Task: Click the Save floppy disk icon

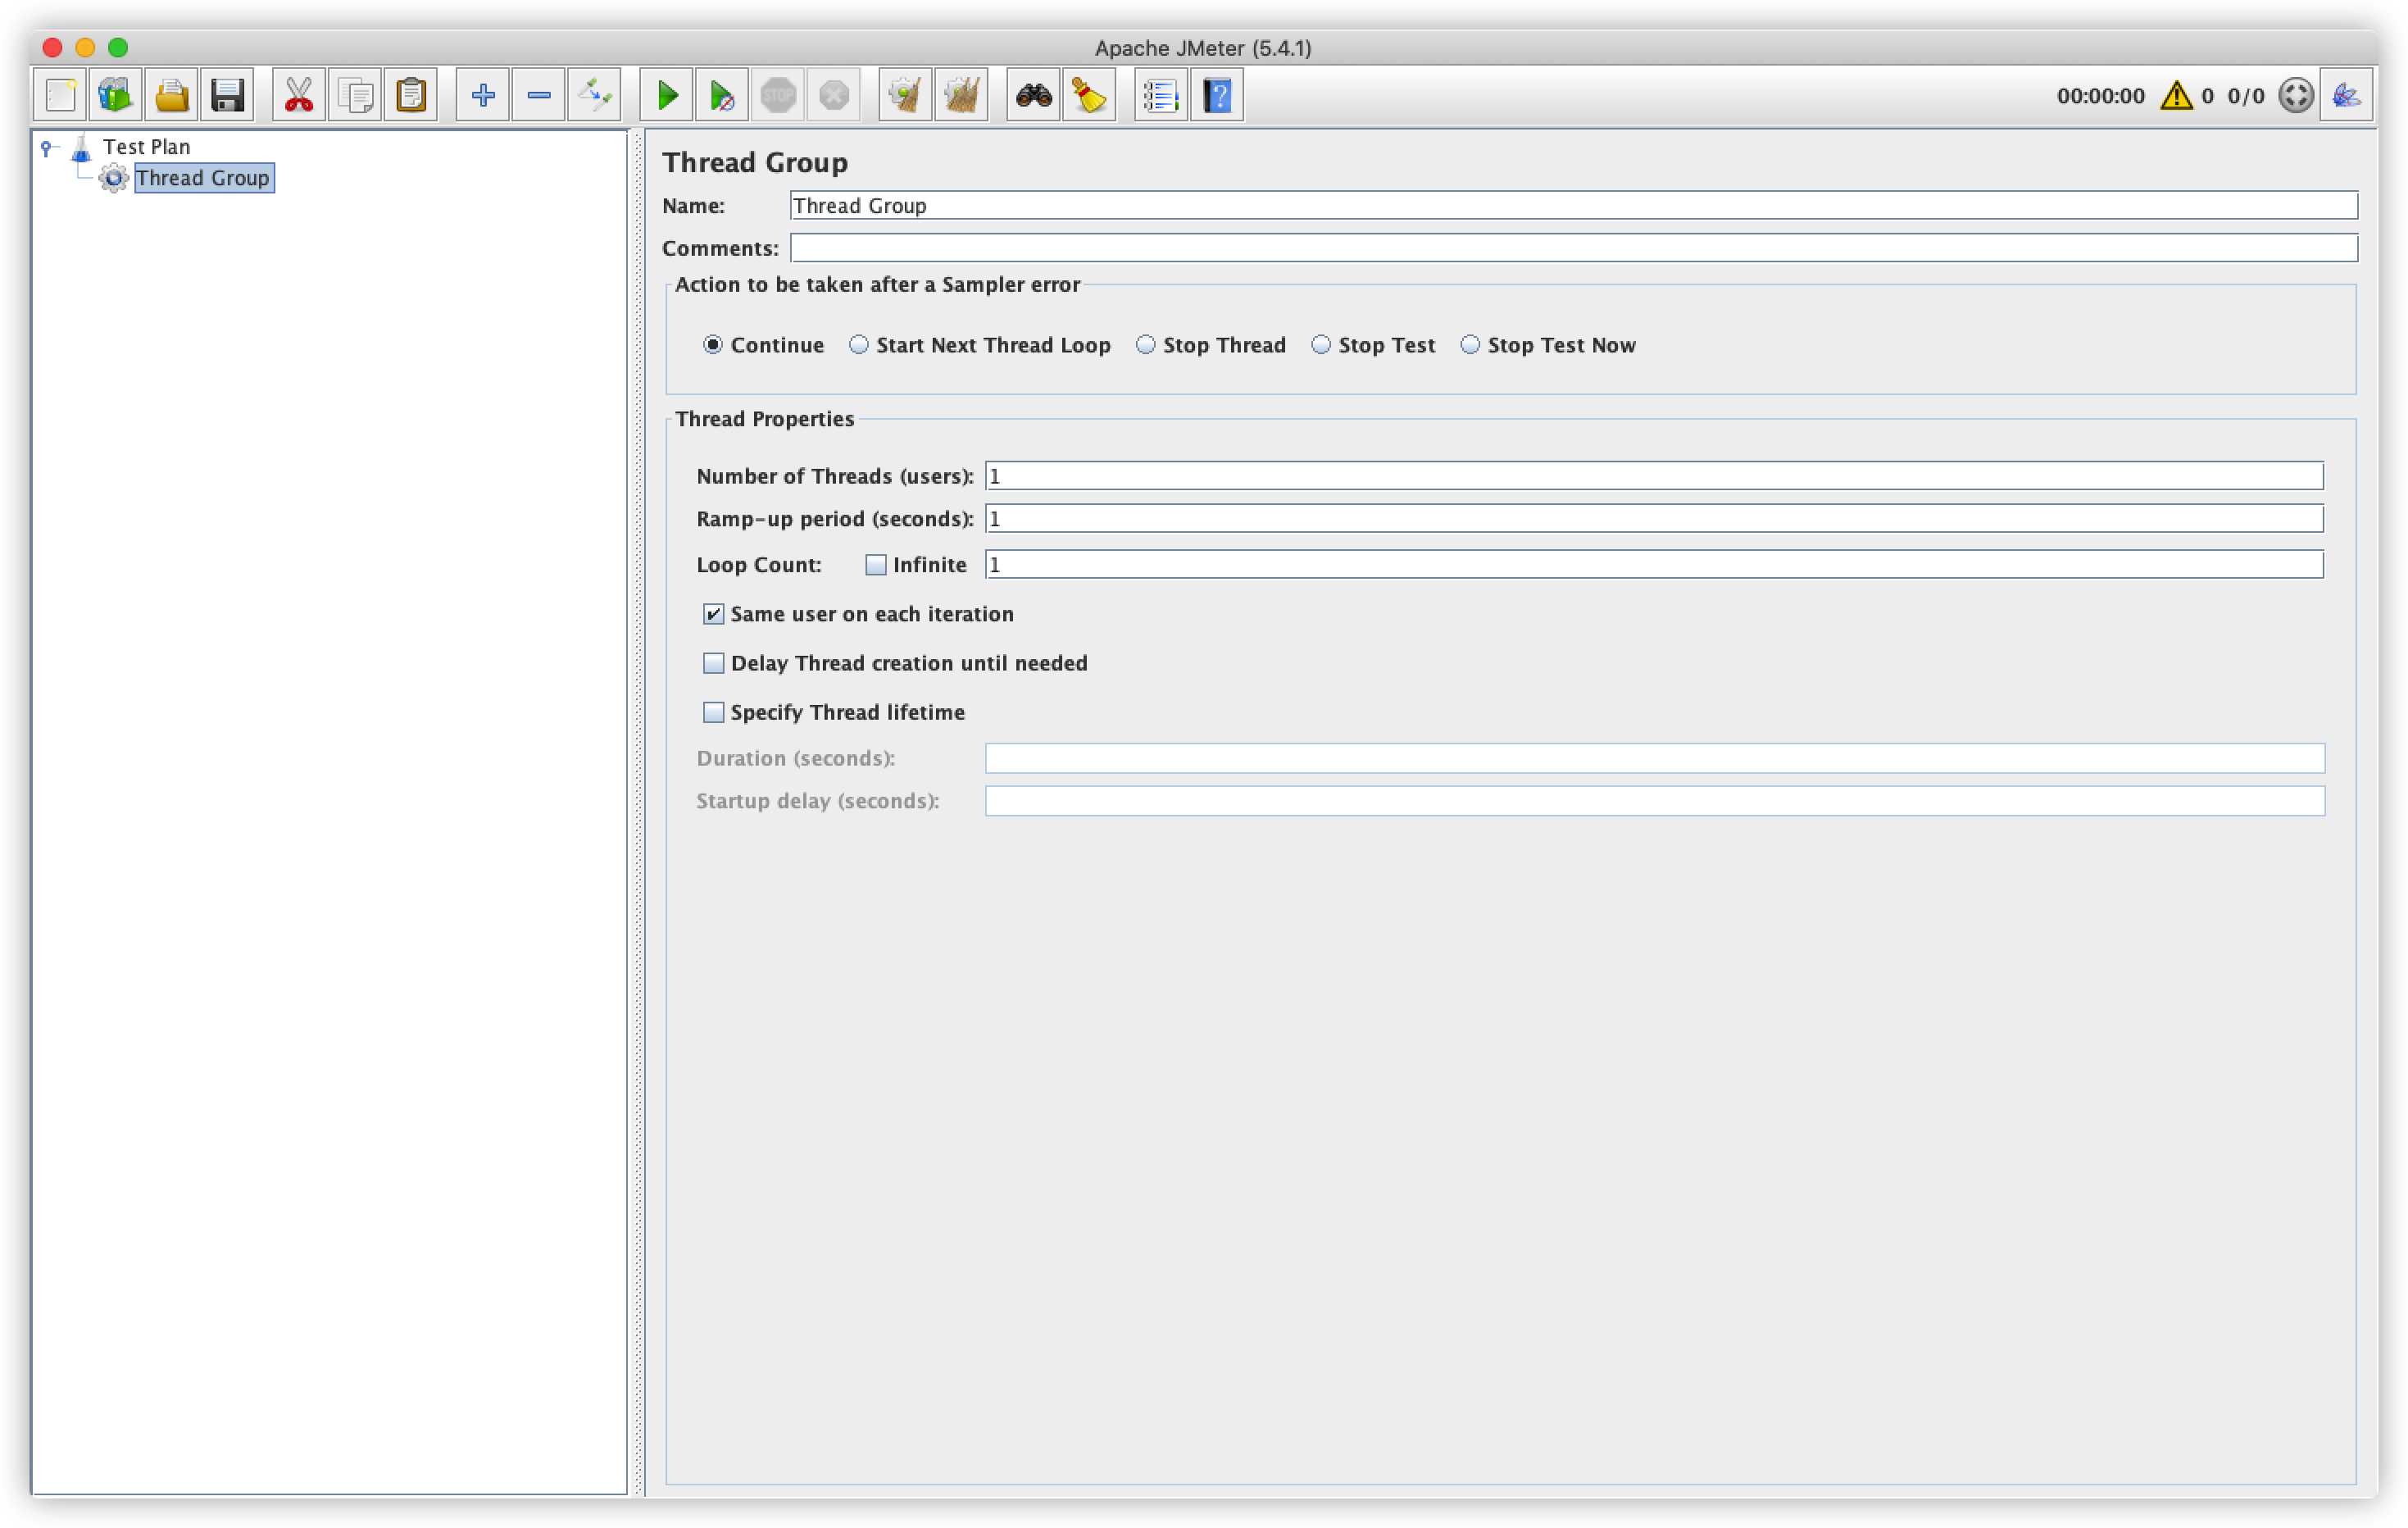Action: (227, 95)
